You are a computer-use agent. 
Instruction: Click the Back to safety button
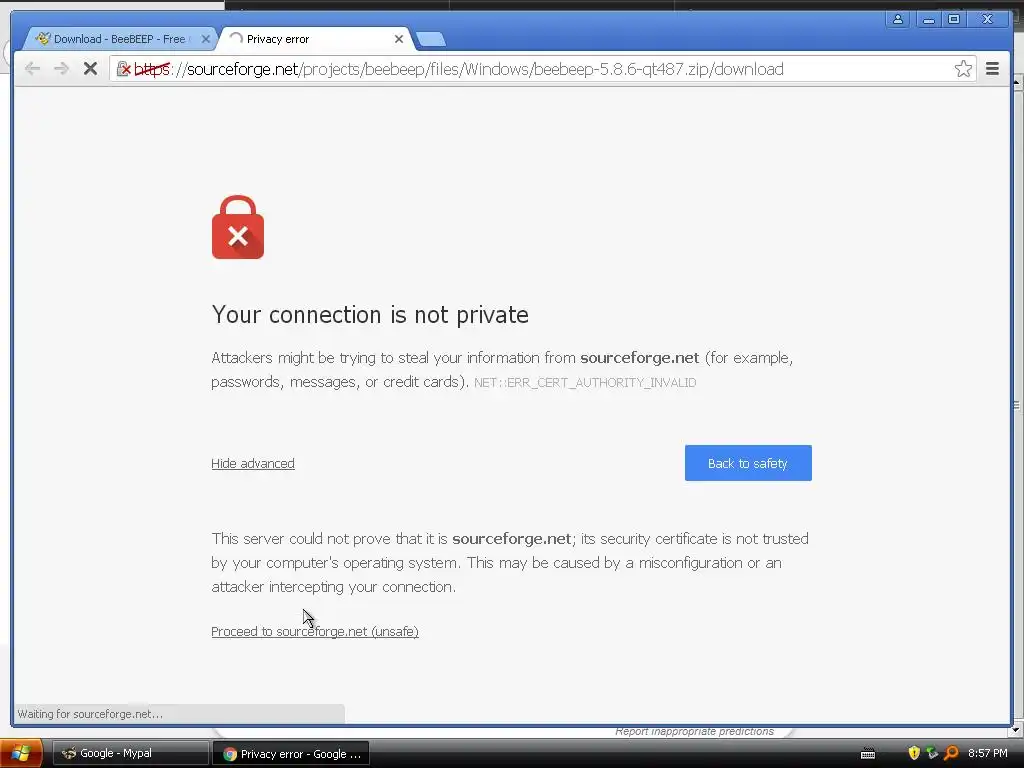(748, 463)
